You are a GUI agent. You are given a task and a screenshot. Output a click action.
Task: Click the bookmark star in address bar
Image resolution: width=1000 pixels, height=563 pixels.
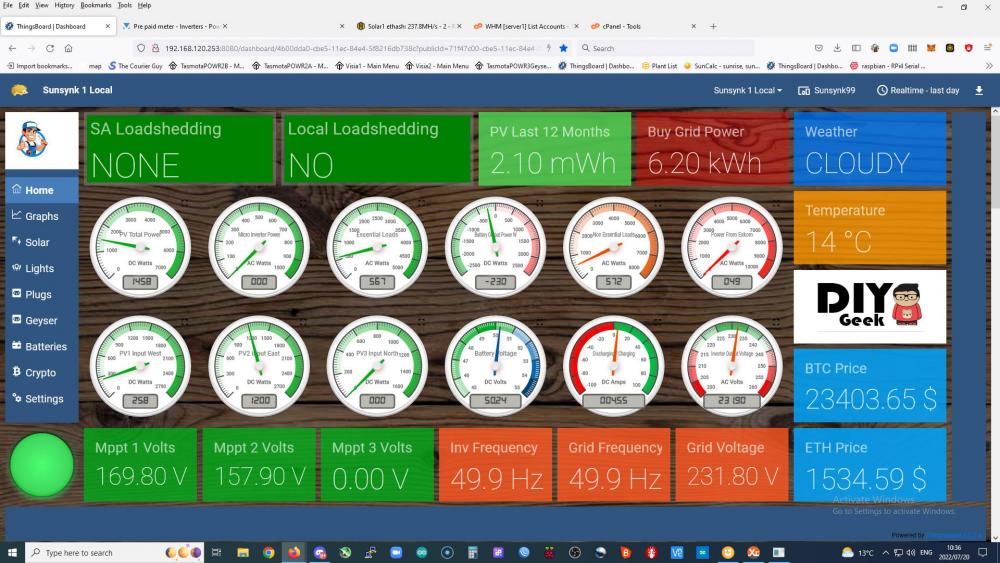point(563,48)
